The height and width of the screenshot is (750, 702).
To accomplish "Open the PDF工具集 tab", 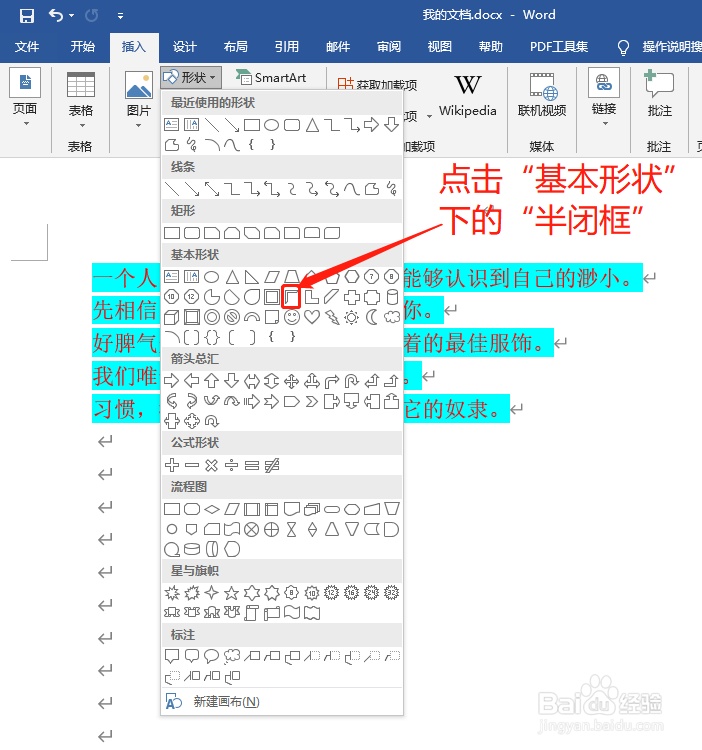I will 559,47.
